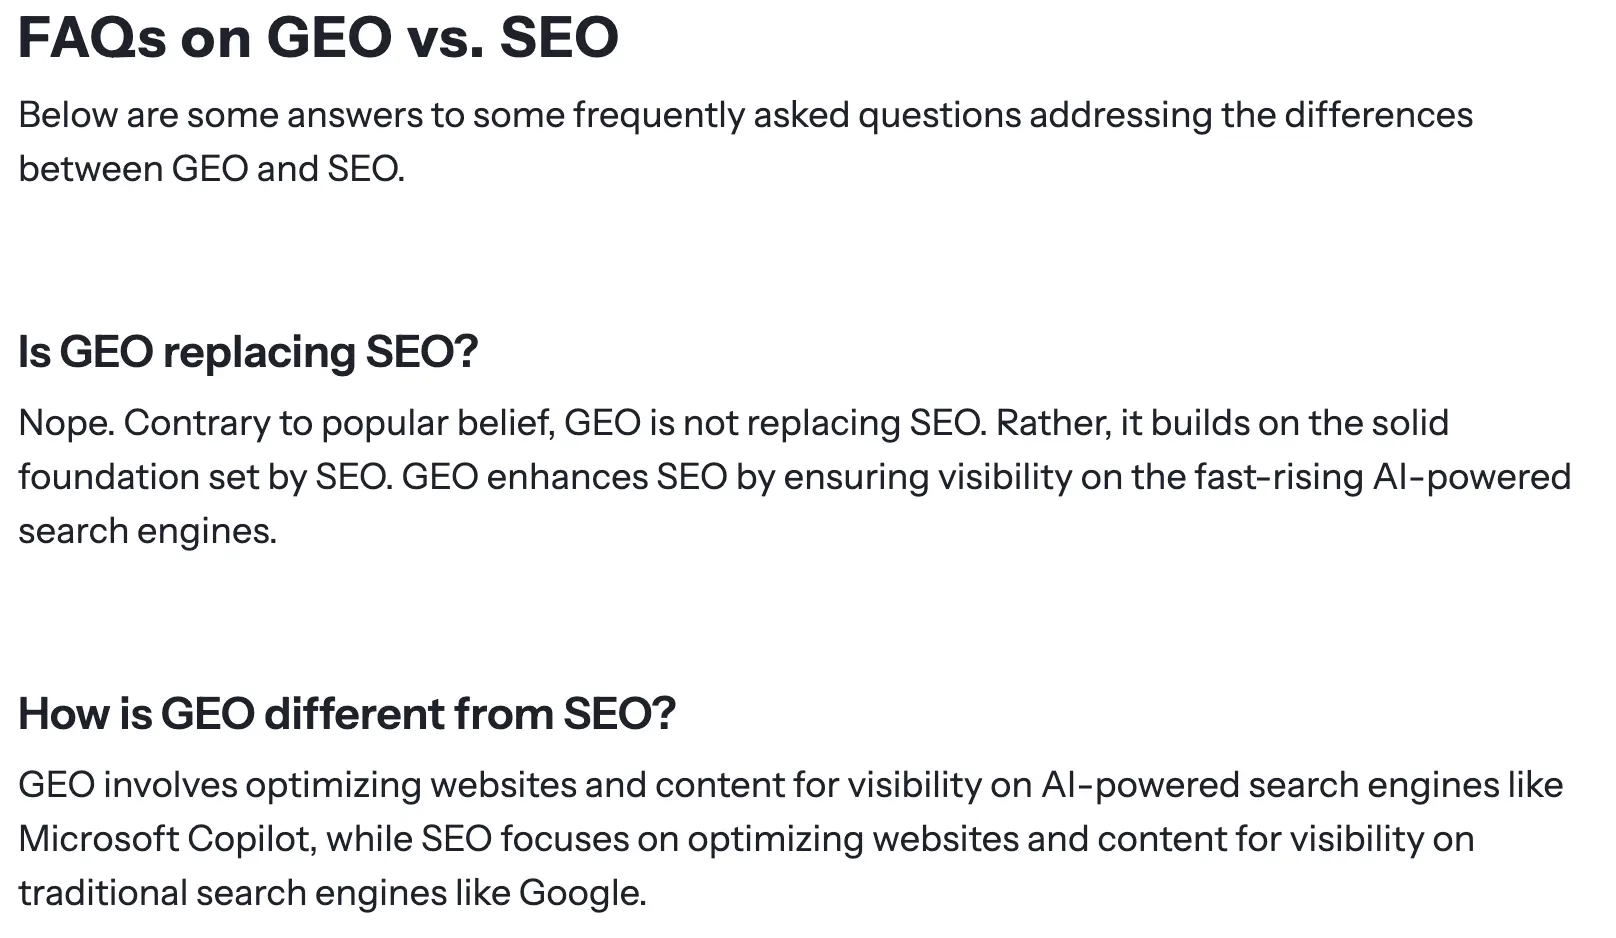The image size is (1616, 938).
Task: Click the word "Nope." starting the first answer
Action: 66,423
